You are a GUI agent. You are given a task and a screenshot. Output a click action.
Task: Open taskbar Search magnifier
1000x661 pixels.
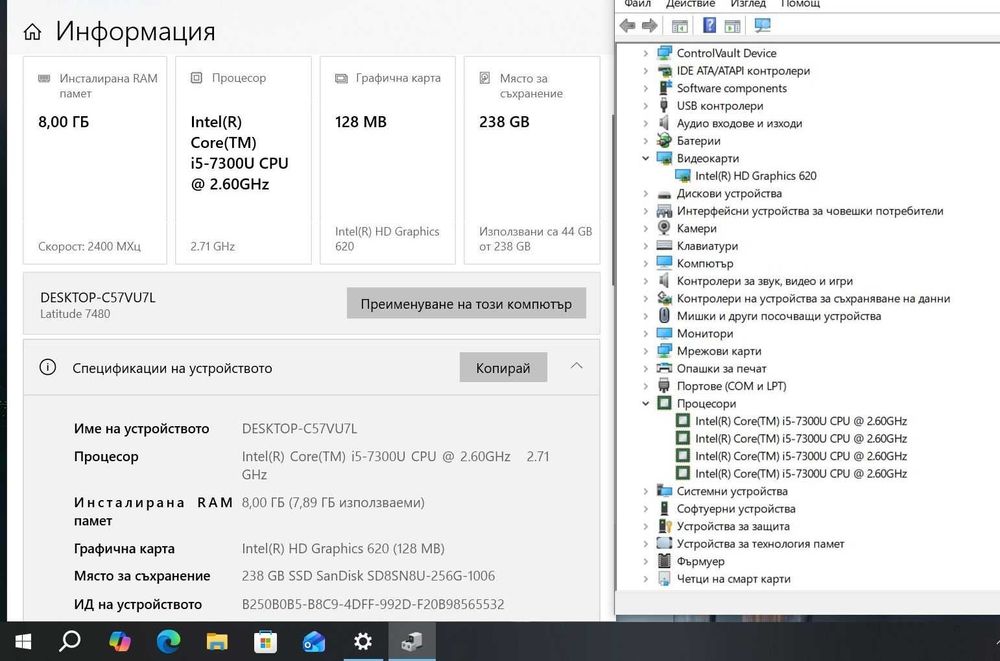coord(70,641)
